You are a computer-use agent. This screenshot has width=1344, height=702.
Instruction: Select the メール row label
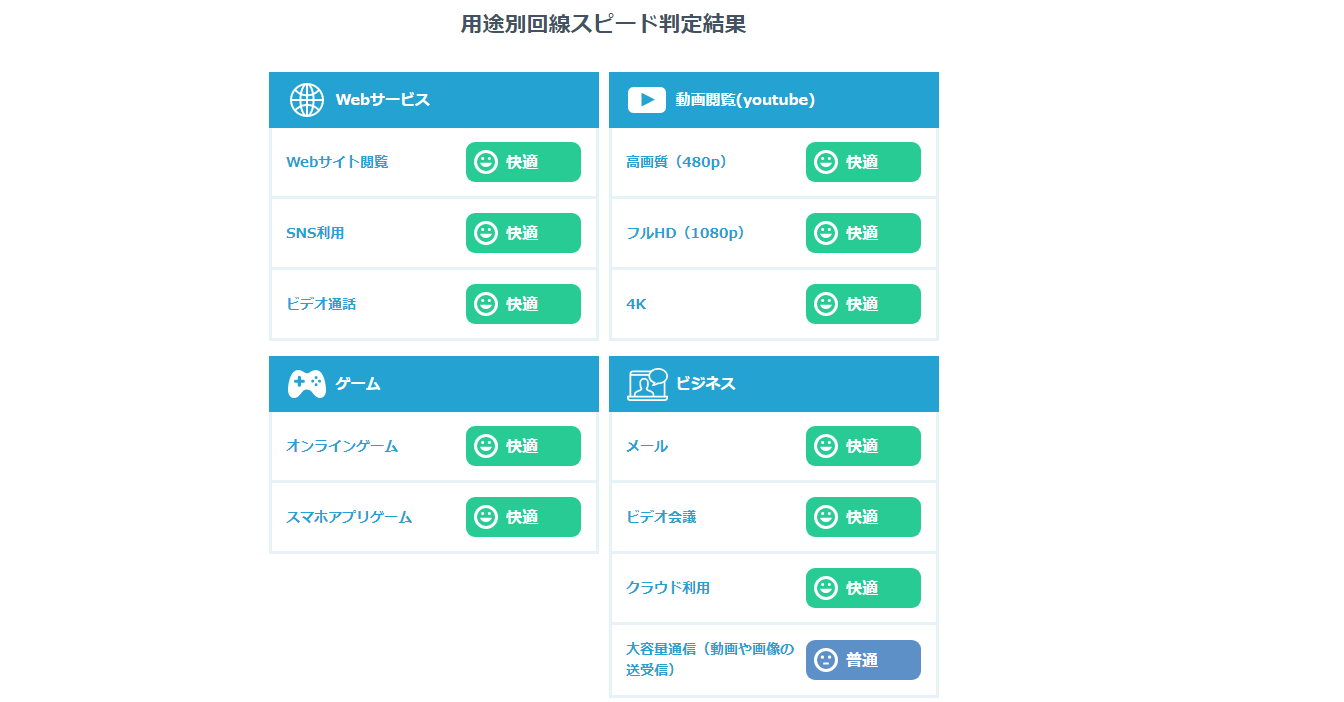tap(647, 446)
